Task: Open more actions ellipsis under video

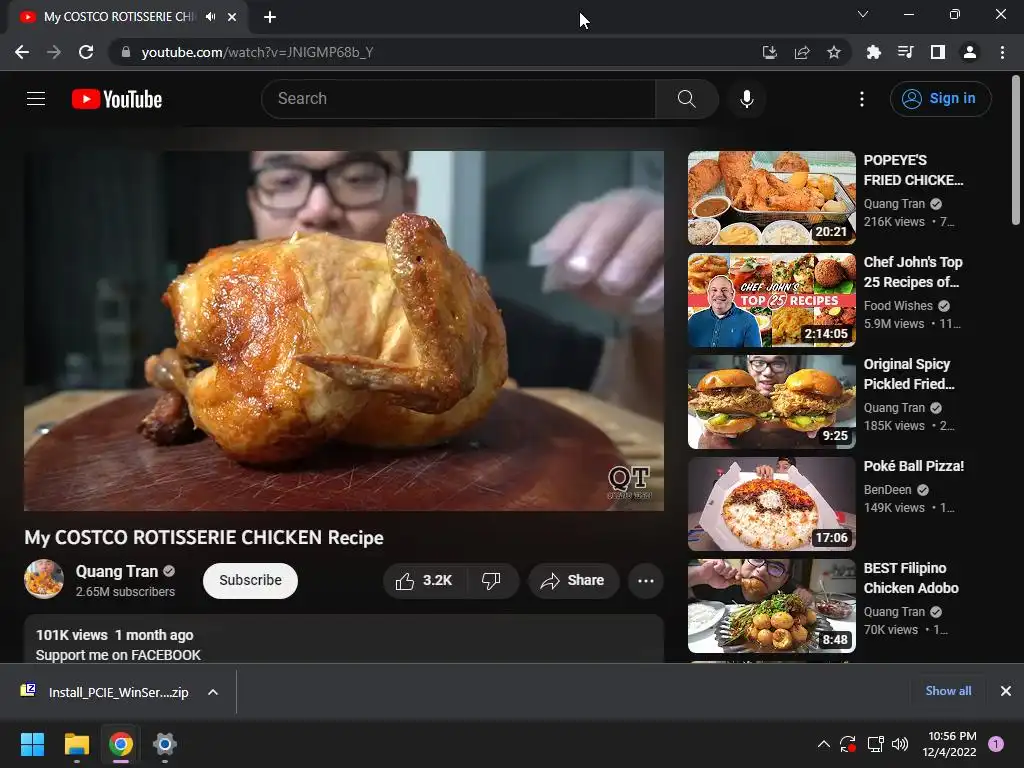Action: tap(646, 581)
